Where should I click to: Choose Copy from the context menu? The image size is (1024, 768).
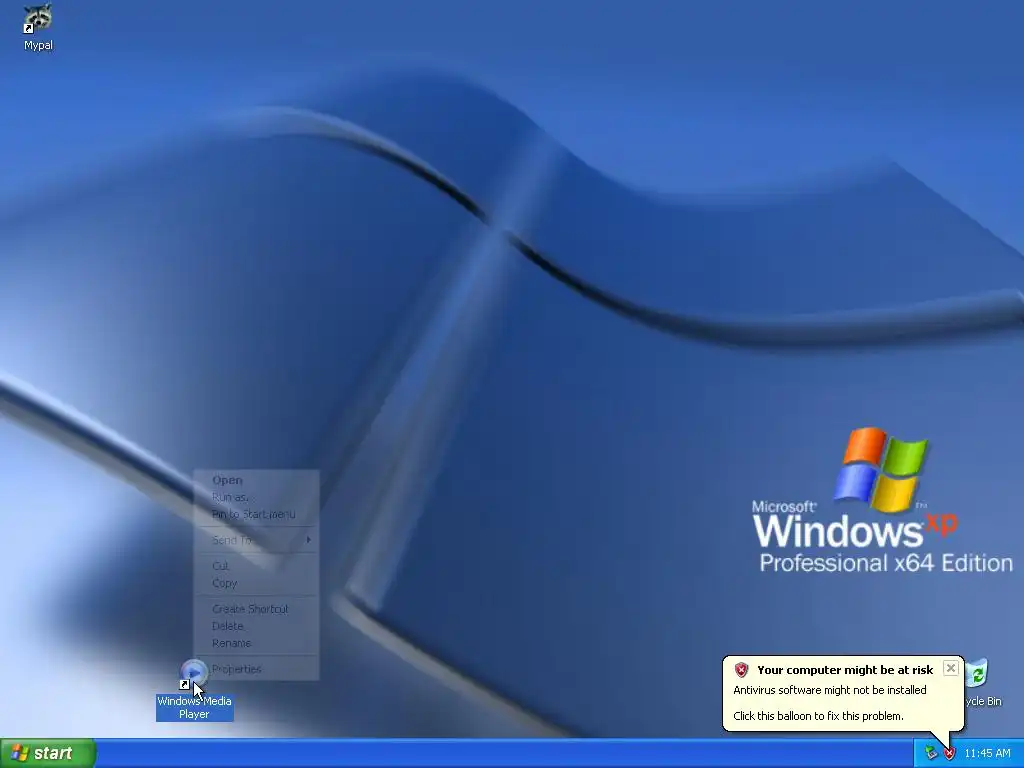[257, 583]
